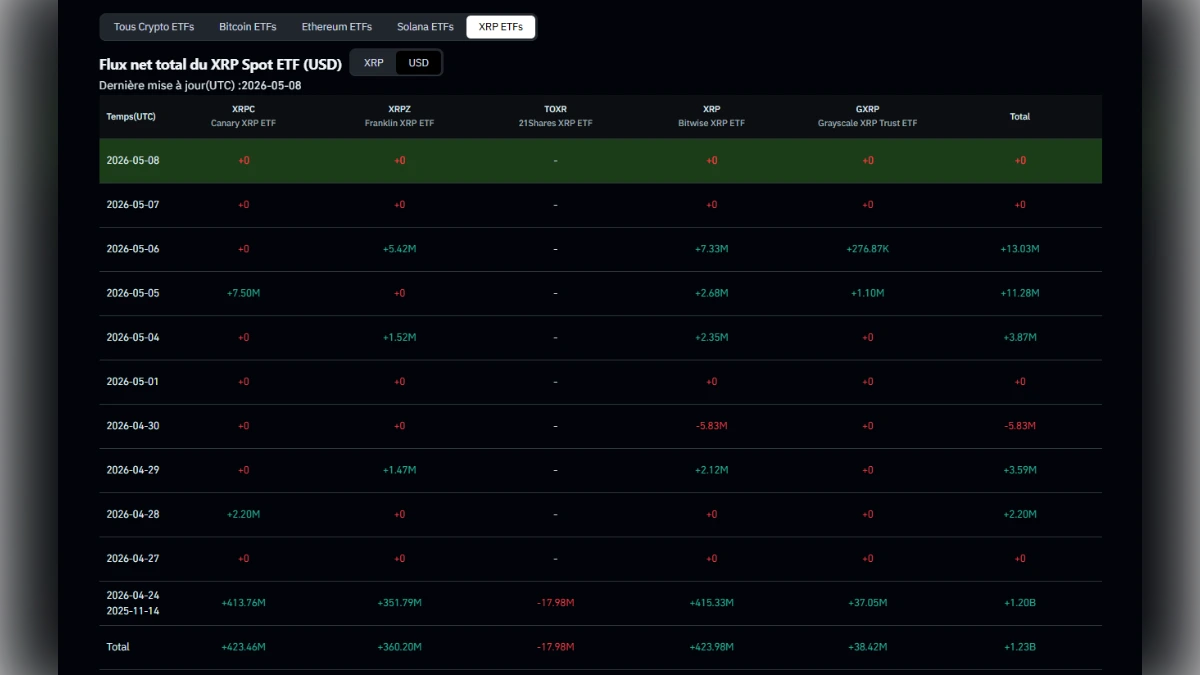Select the 2026-05-06 date cell
The height and width of the screenshot is (675, 1200).
pos(133,249)
